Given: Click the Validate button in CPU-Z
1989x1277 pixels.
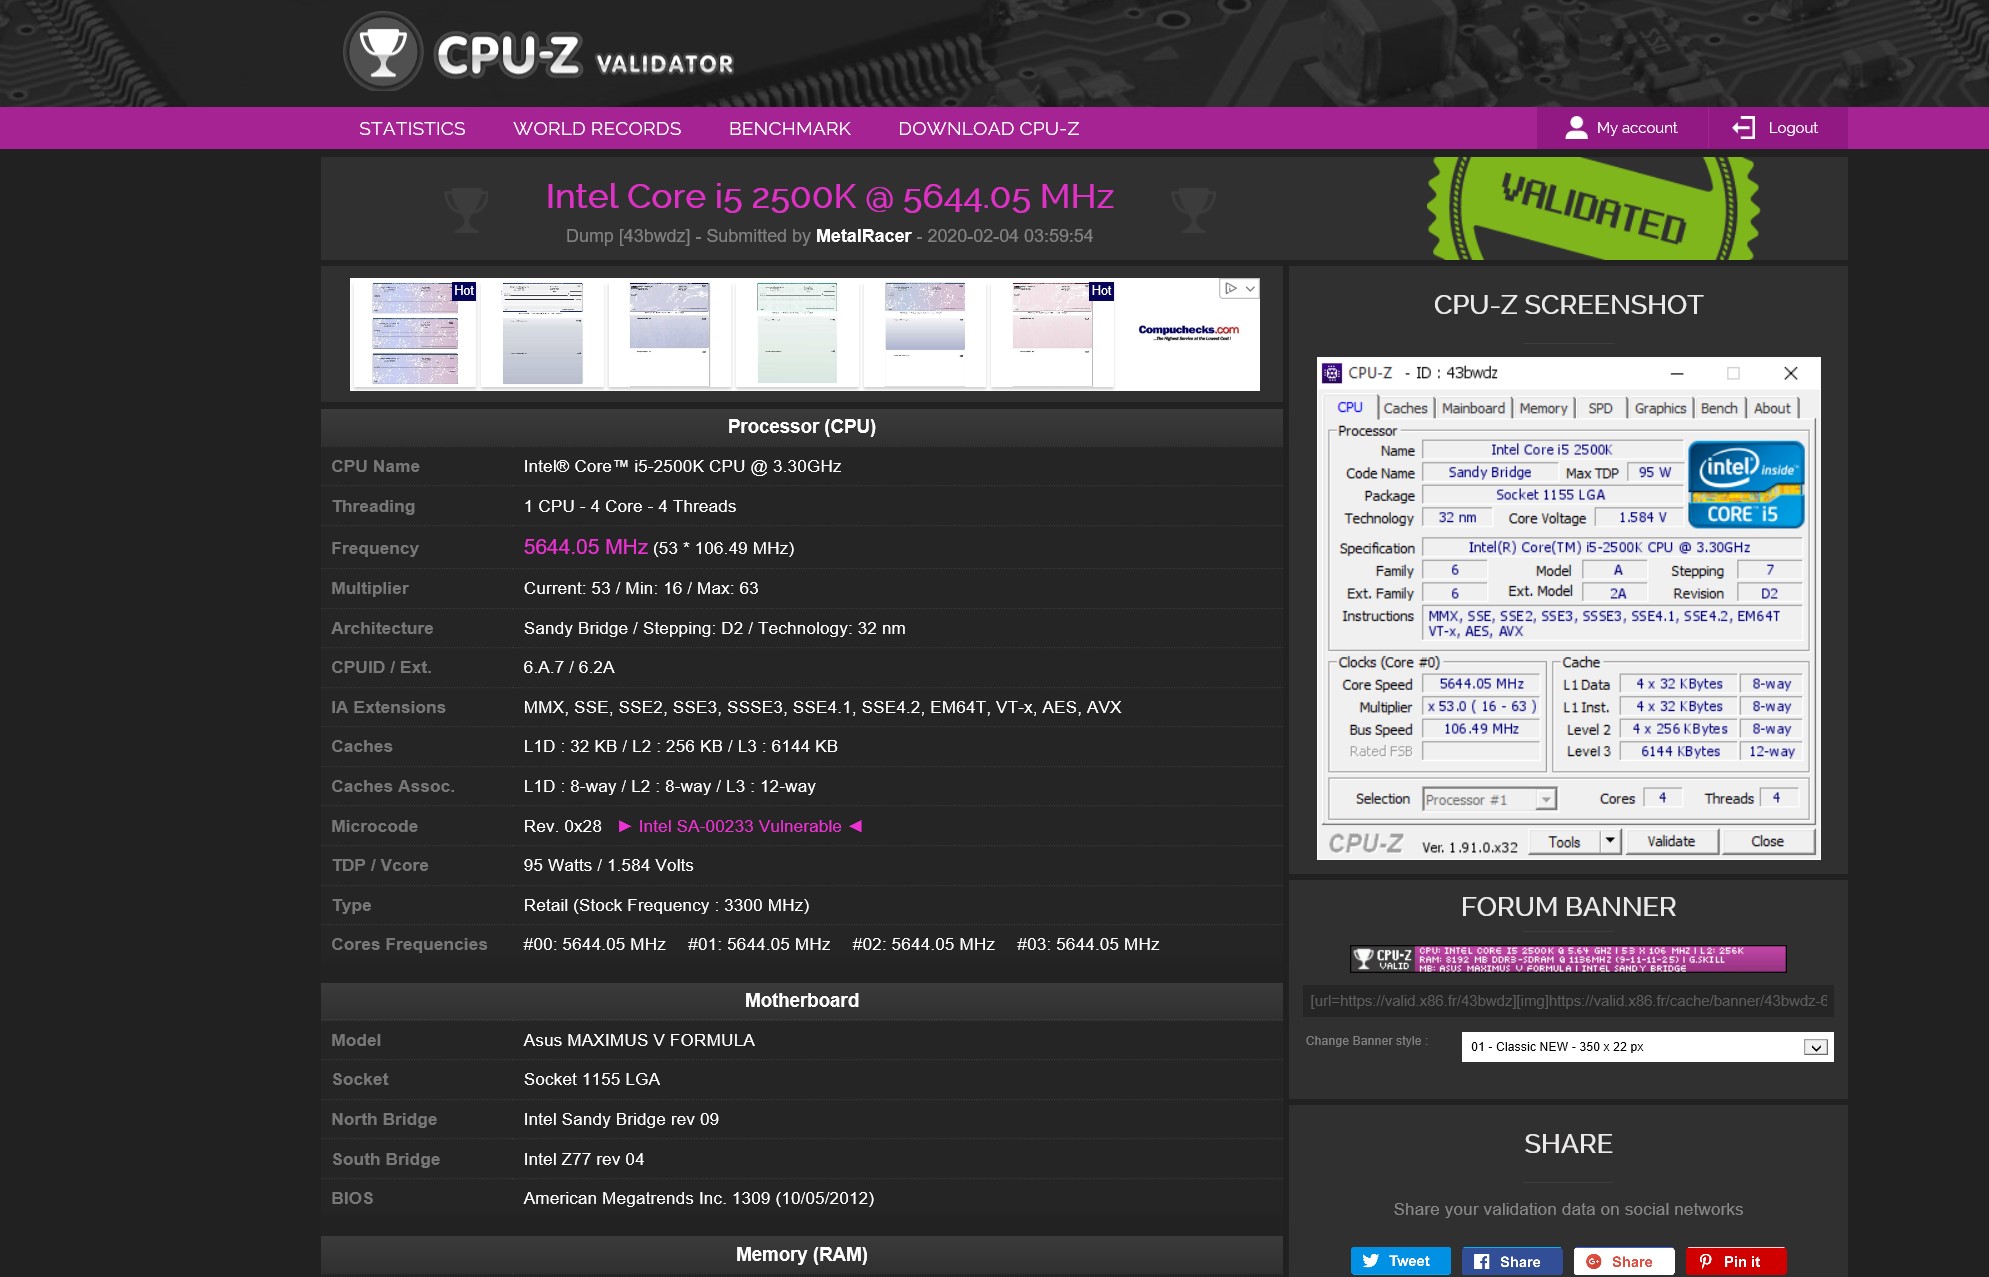Looking at the screenshot, I should pyautogui.click(x=1671, y=841).
